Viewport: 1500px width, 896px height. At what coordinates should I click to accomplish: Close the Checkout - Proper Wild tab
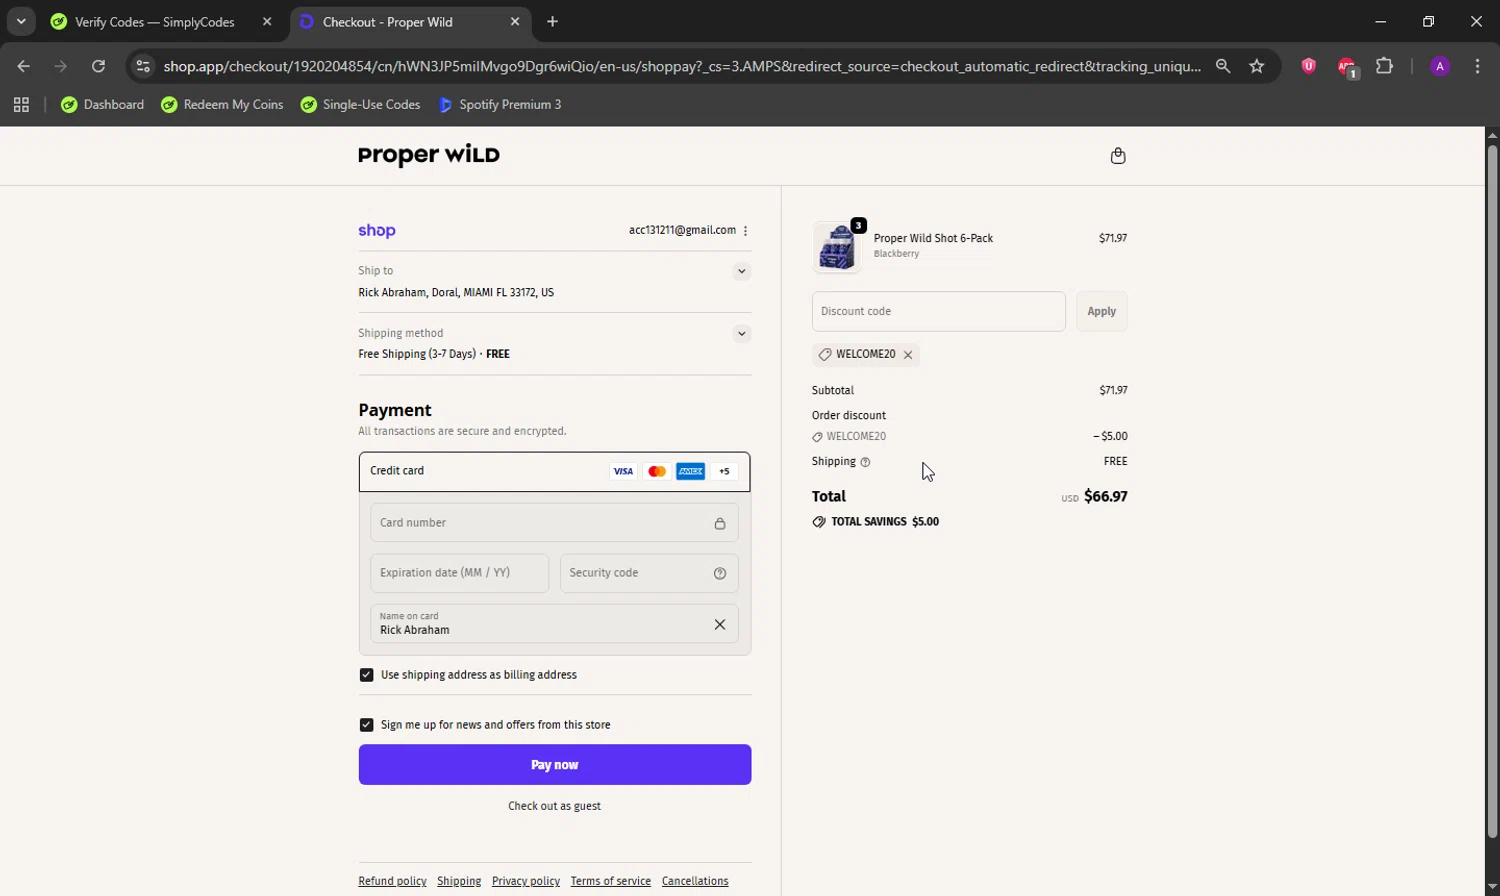(515, 22)
